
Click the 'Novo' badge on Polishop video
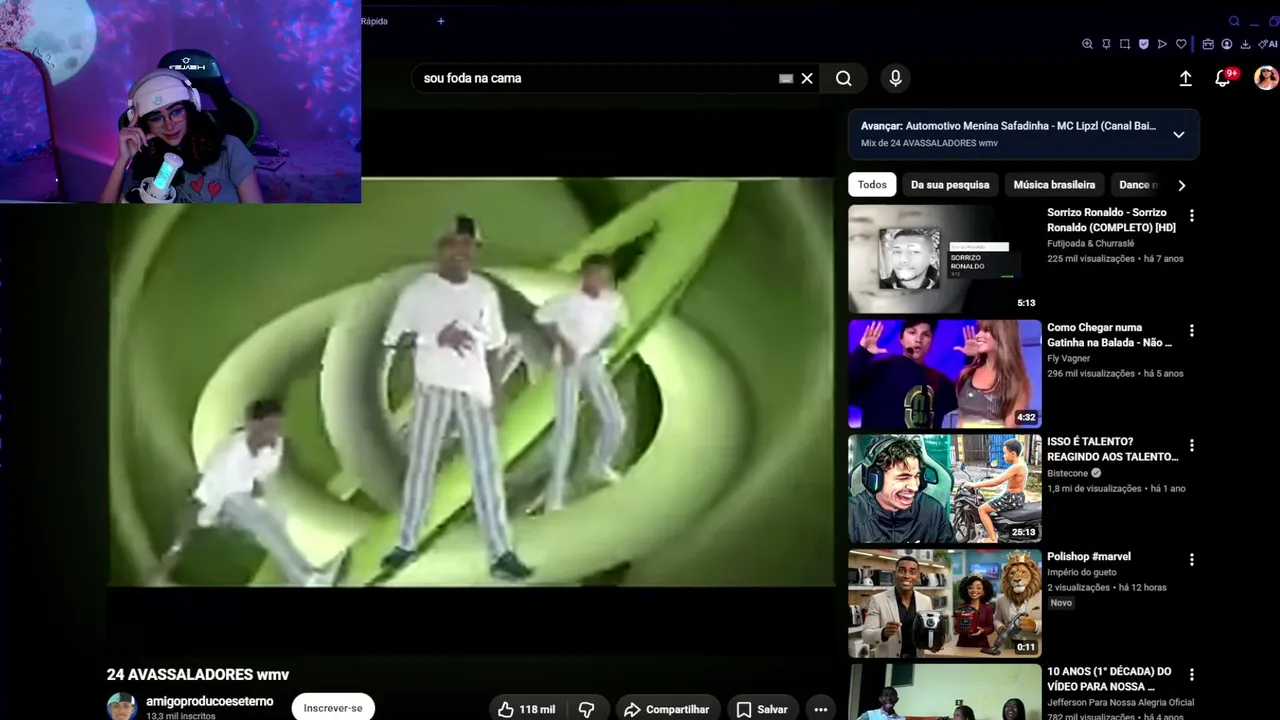click(x=1061, y=603)
